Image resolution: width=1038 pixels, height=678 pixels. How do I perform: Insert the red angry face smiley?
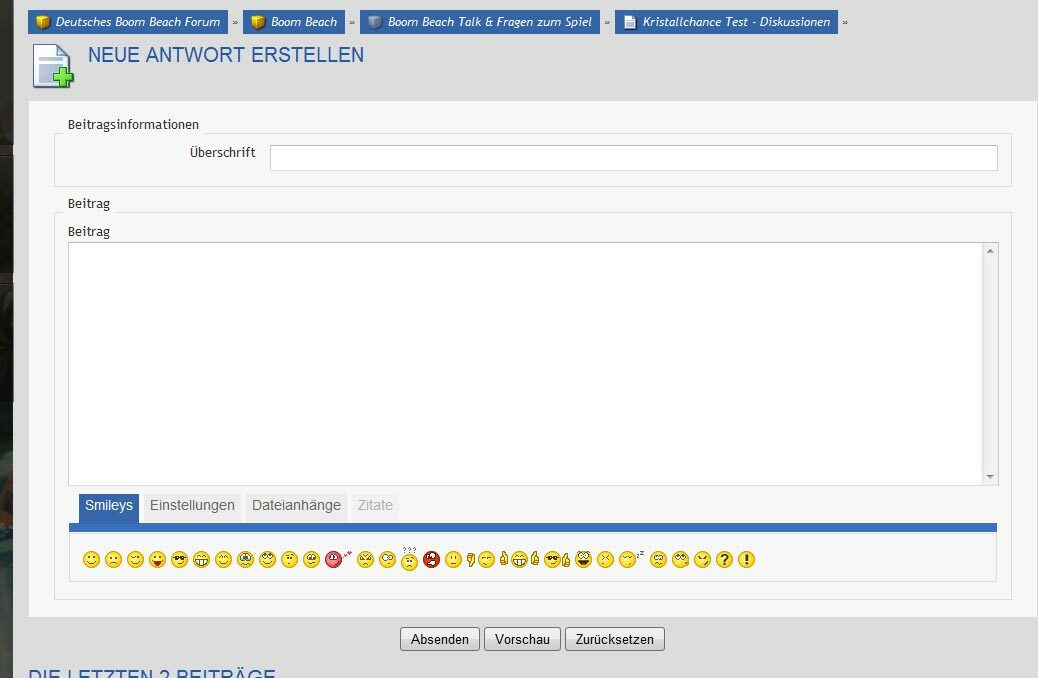pos(431,560)
